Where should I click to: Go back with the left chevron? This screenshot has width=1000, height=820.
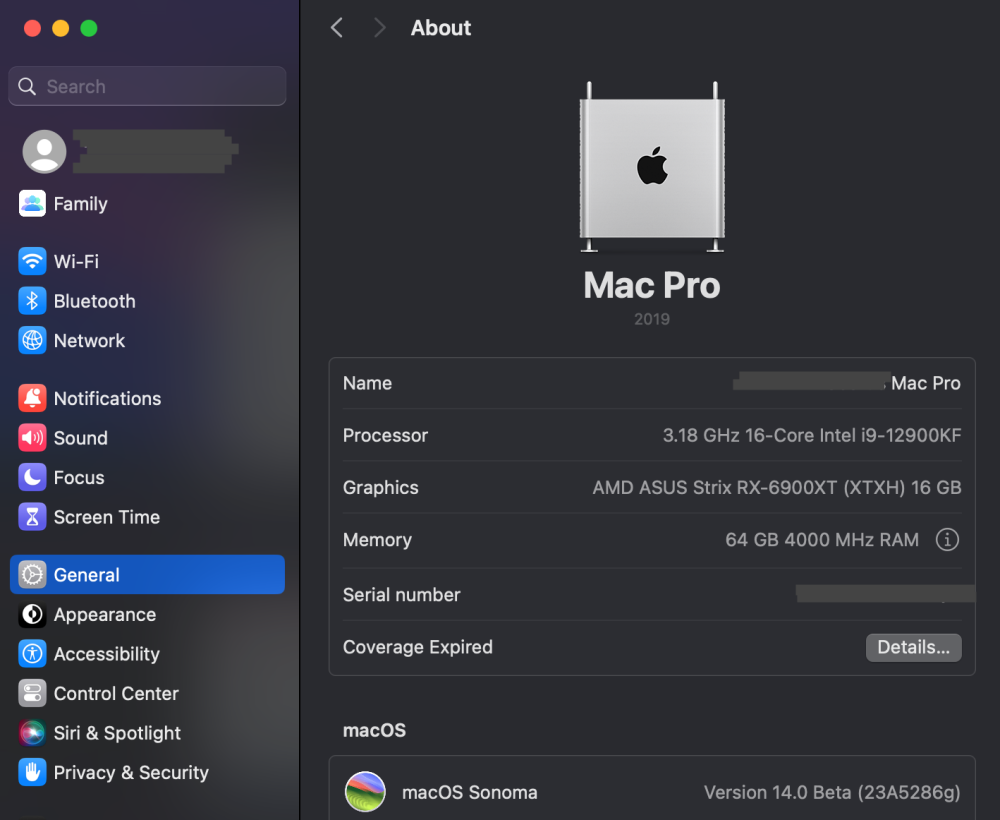click(337, 27)
